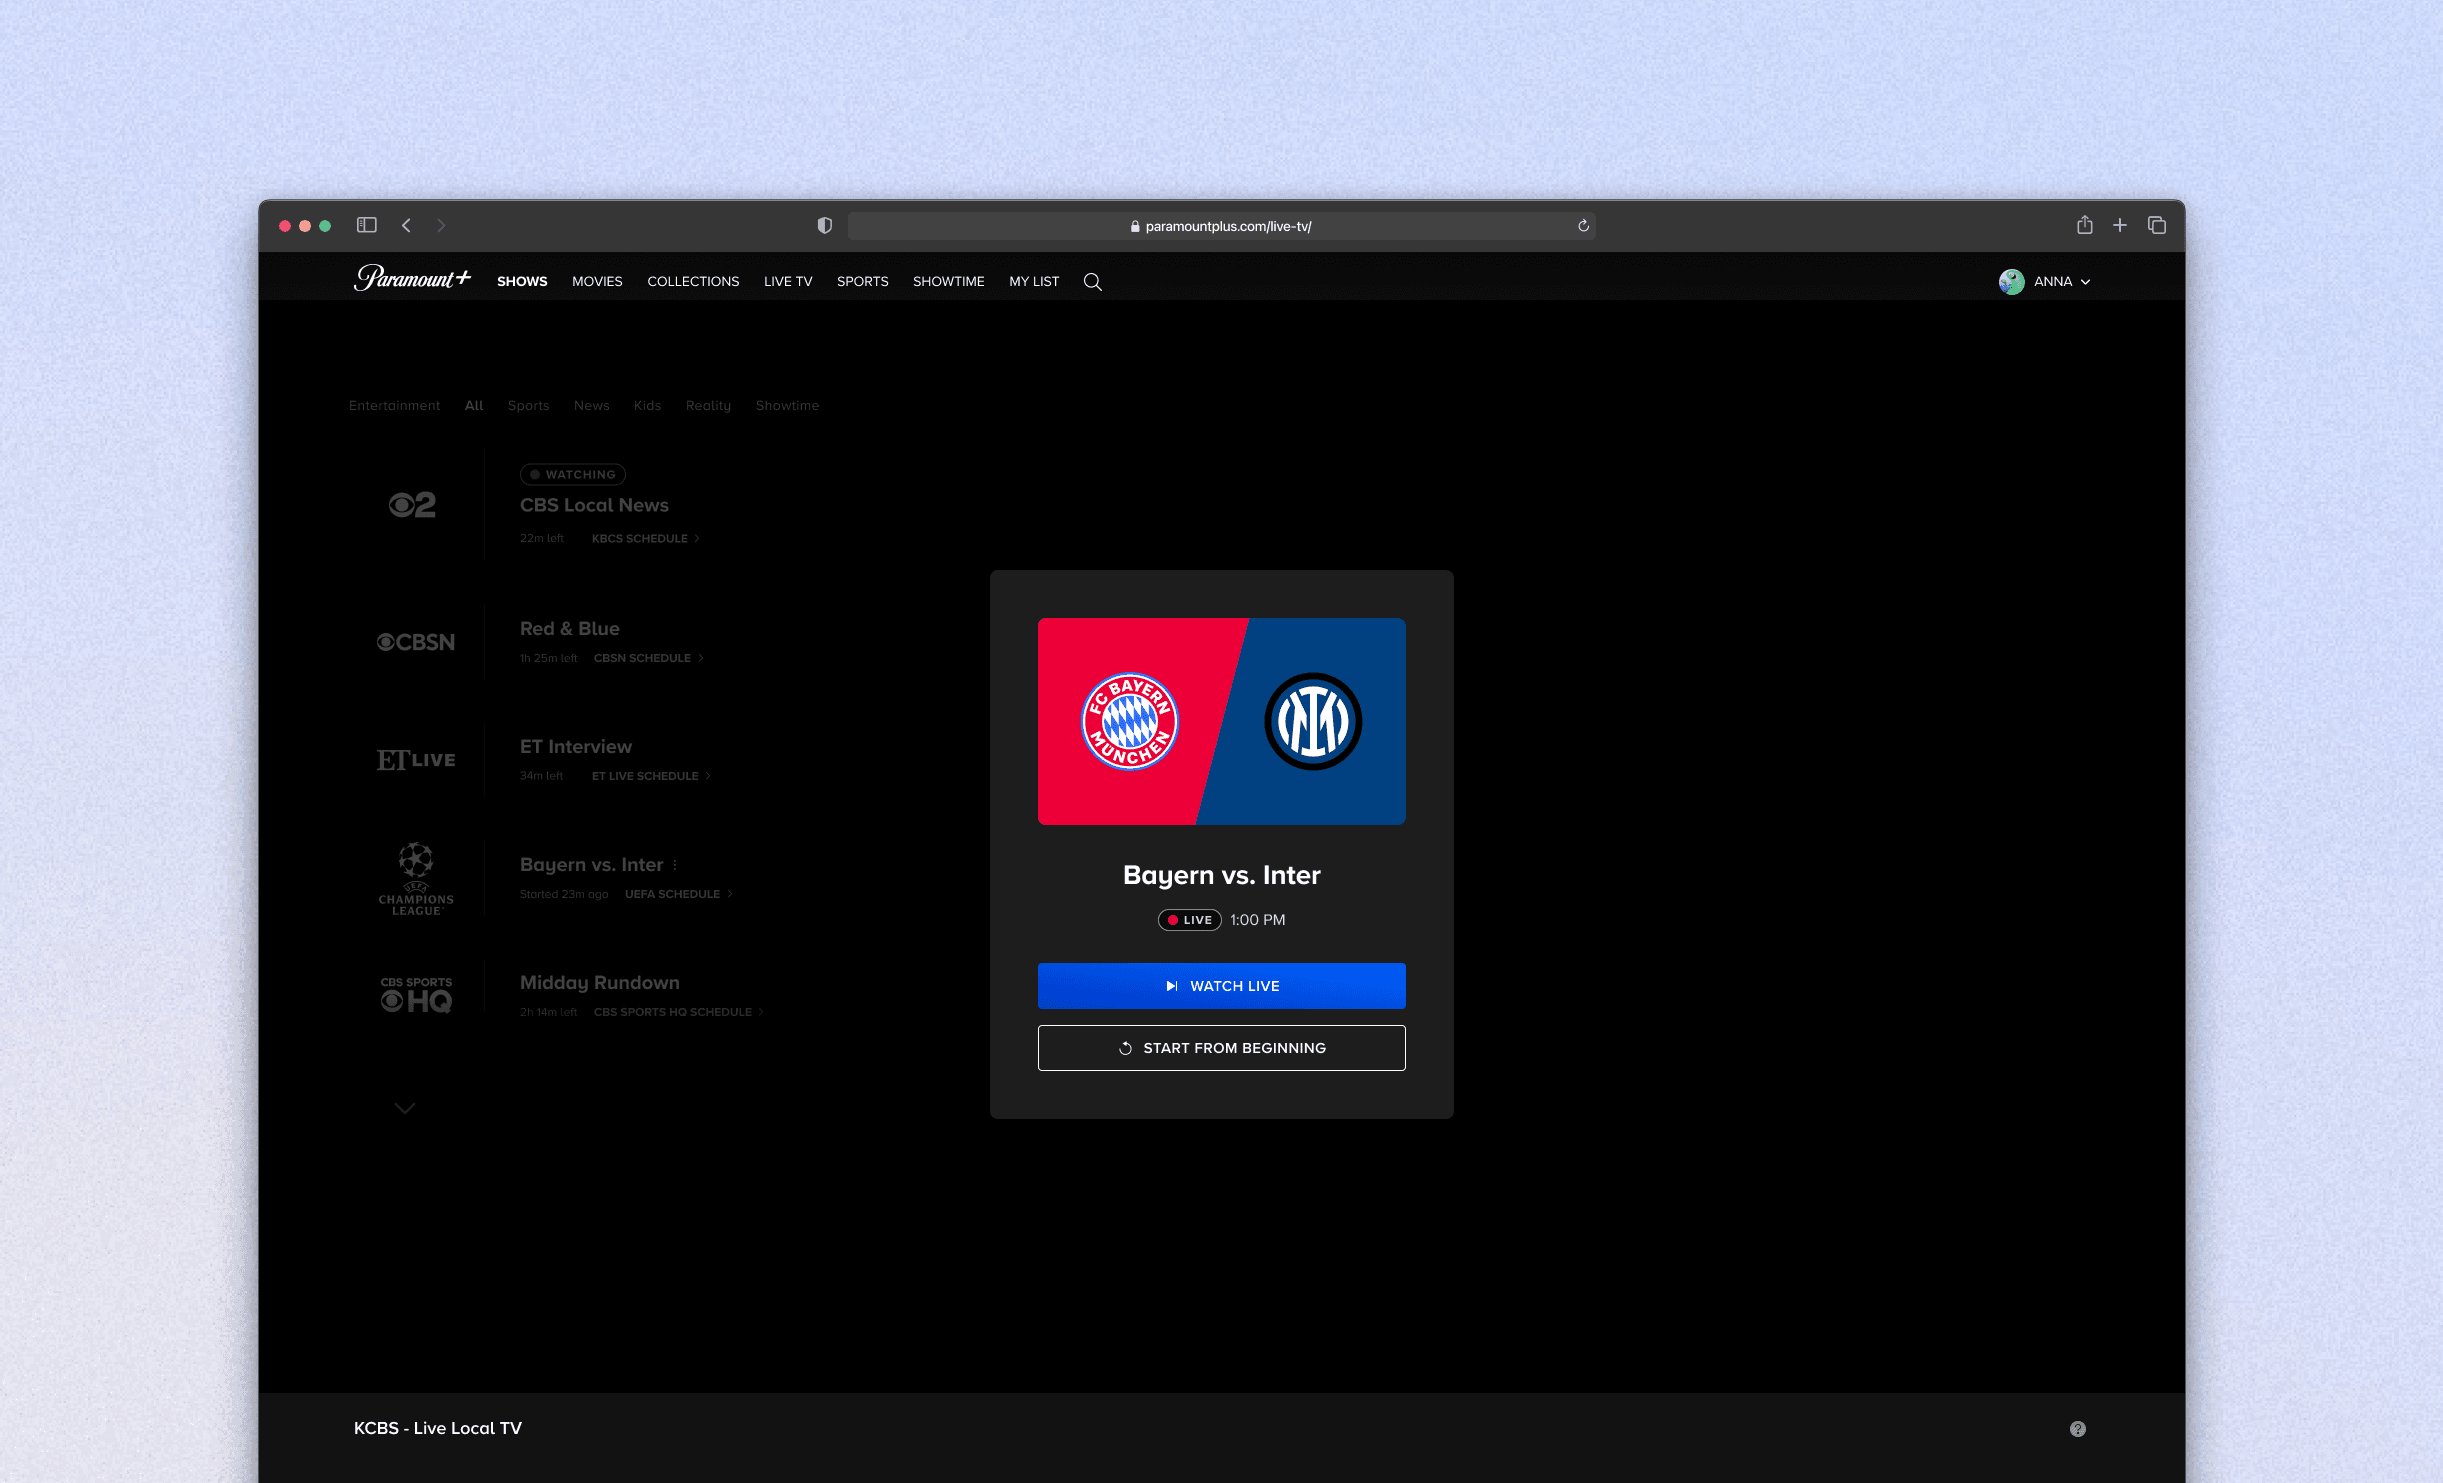Open the LIVE TV menu item
The height and width of the screenshot is (1483, 2443).
[x=787, y=282]
